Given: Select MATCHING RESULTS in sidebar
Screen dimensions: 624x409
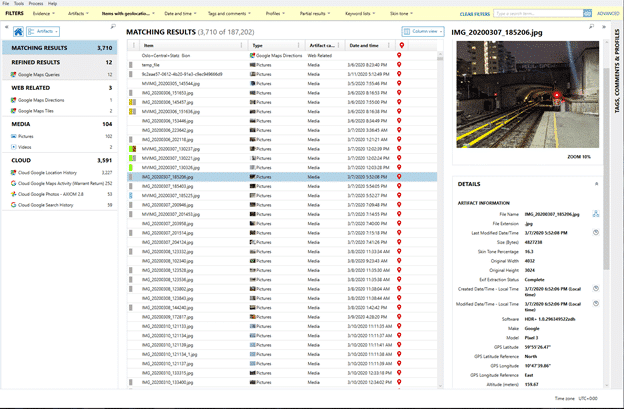Looking at the screenshot, I should point(60,48).
